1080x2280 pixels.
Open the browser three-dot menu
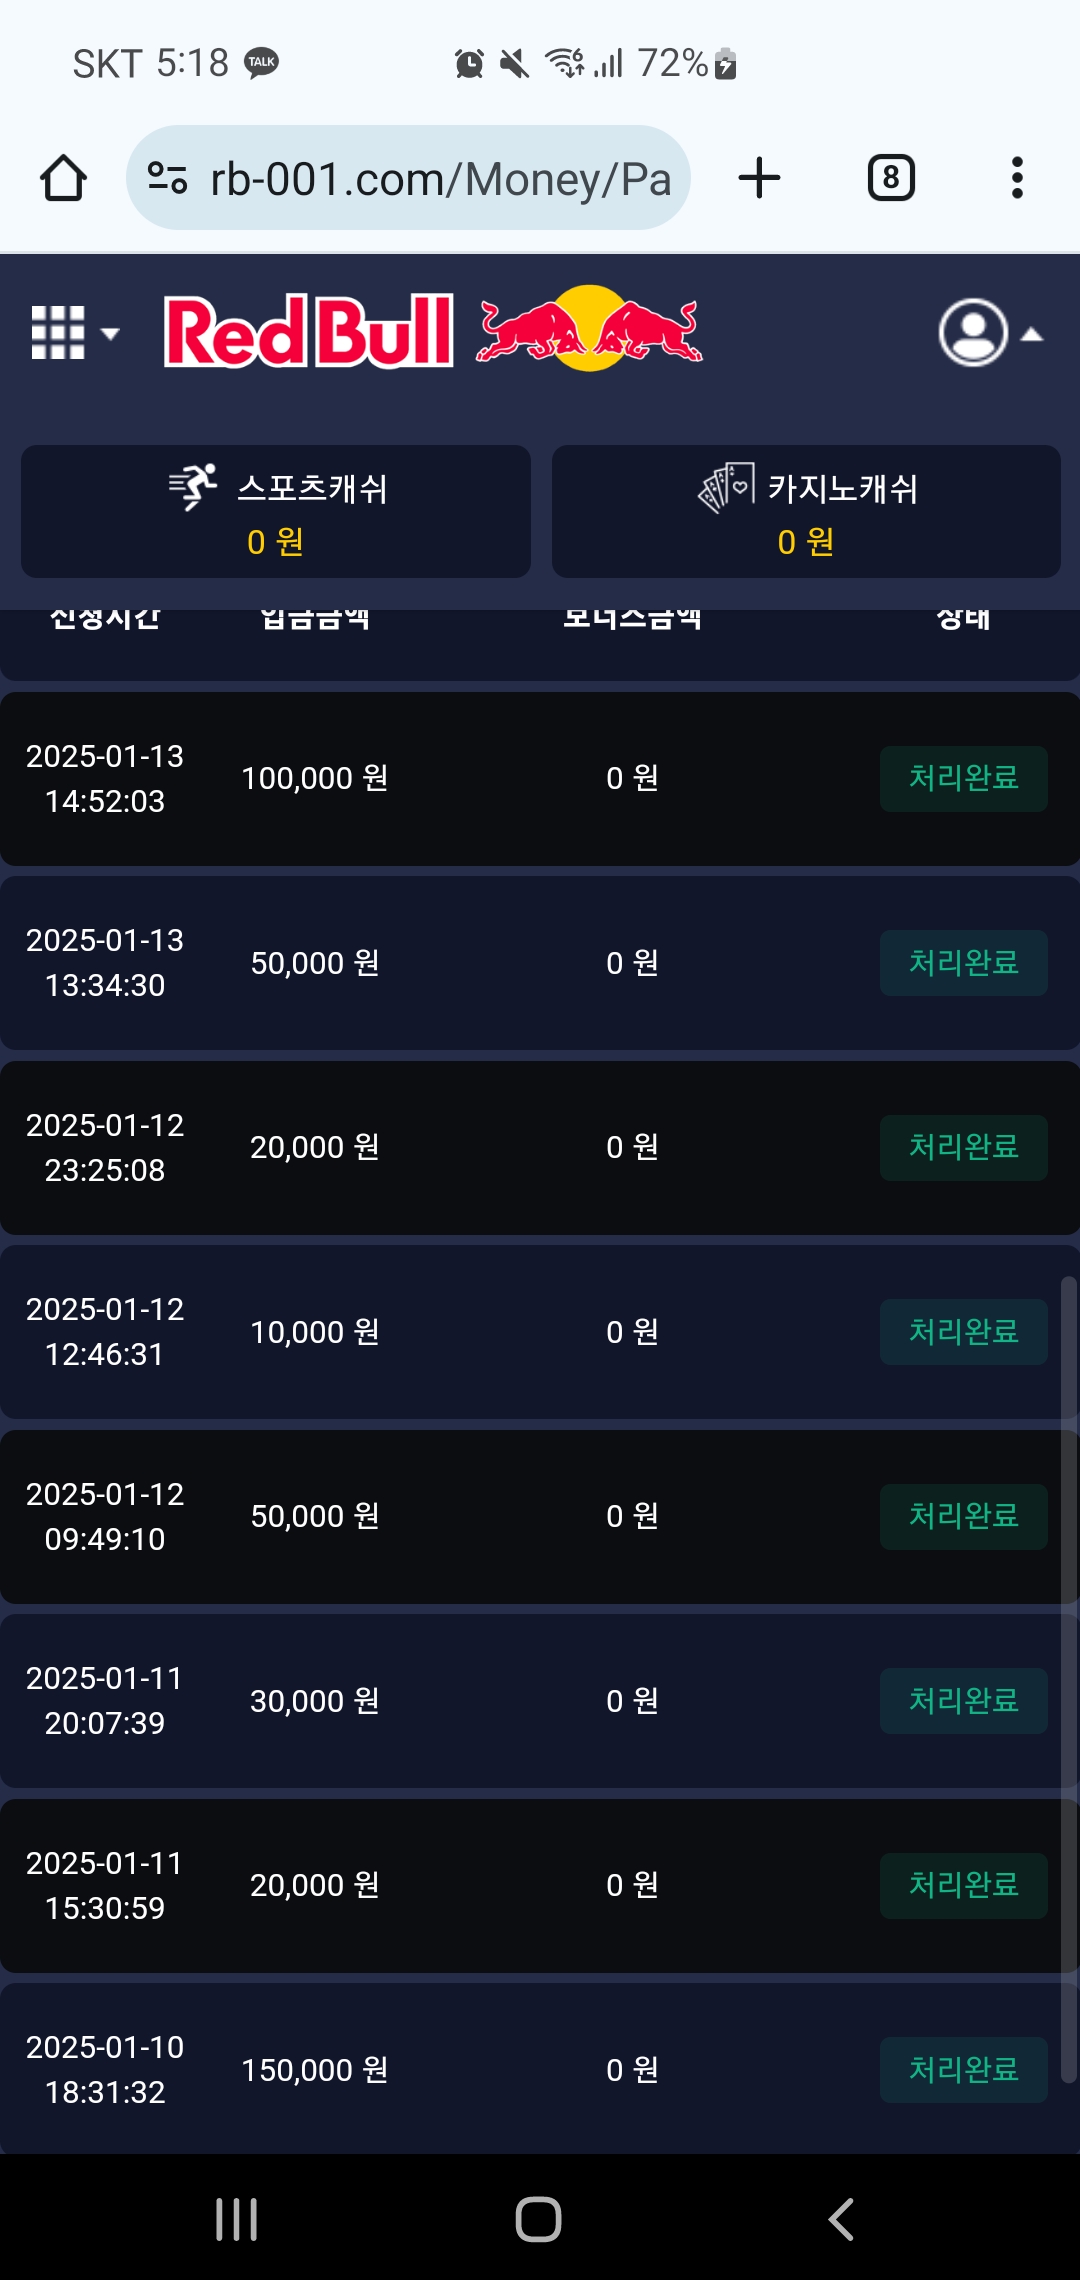coord(1017,178)
